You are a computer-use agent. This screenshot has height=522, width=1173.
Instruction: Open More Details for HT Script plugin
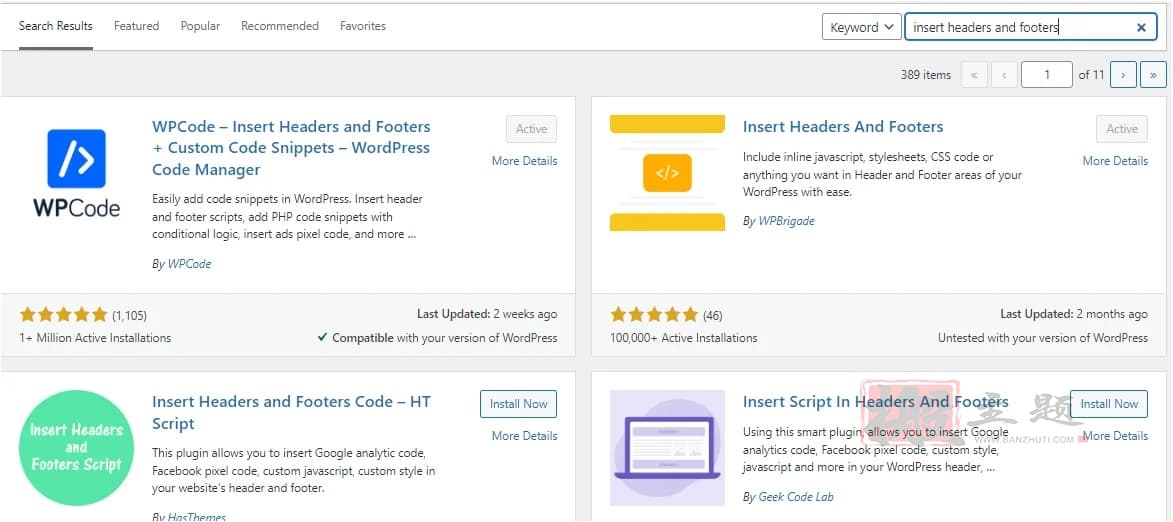click(524, 436)
